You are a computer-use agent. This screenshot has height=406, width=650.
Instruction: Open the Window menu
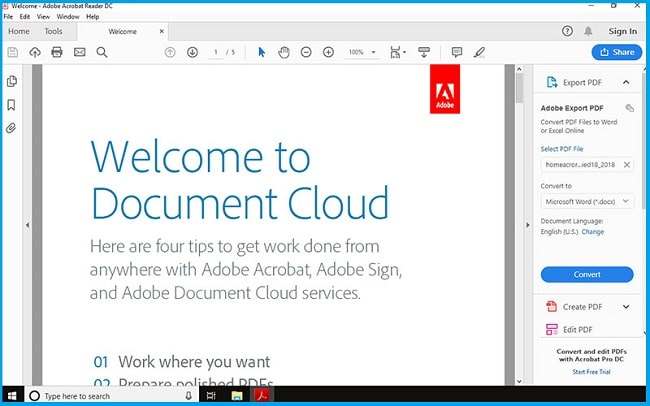tap(68, 17)
